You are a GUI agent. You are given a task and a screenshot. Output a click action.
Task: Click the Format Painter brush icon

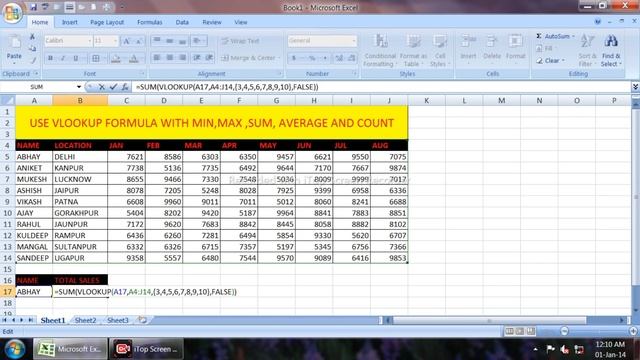(x=33, y=60)
